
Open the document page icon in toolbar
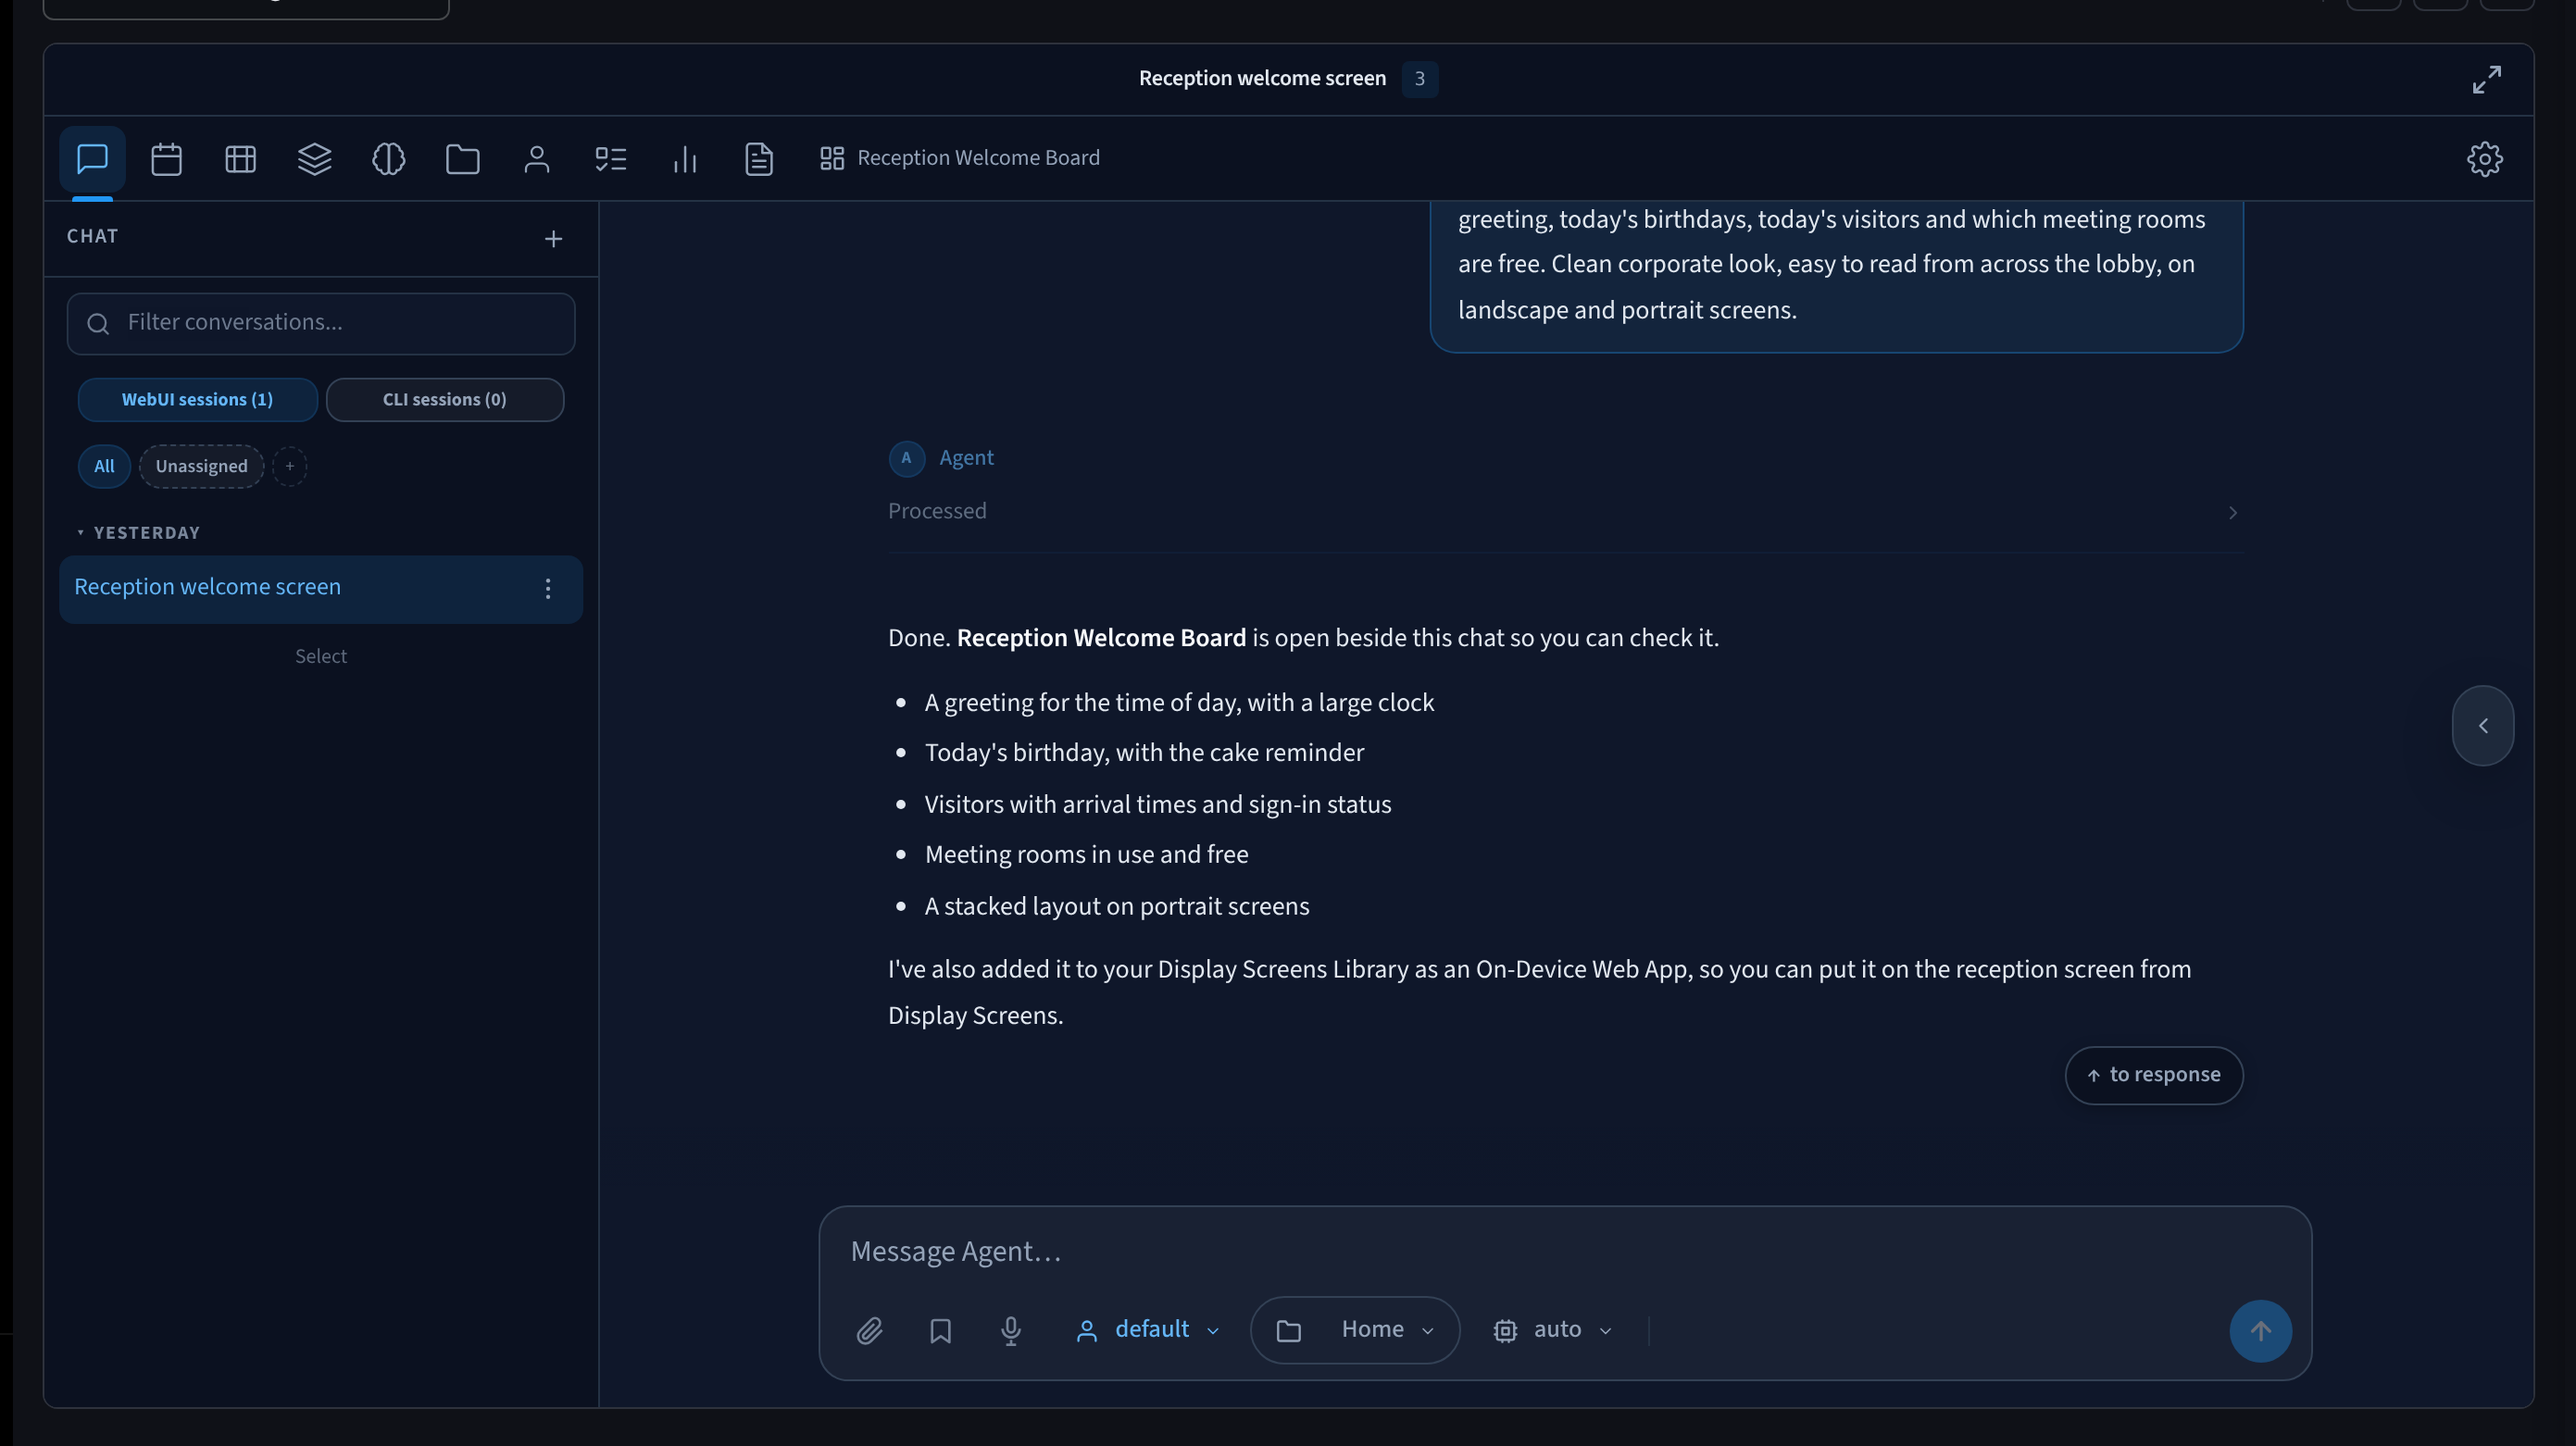coord(758,158)
